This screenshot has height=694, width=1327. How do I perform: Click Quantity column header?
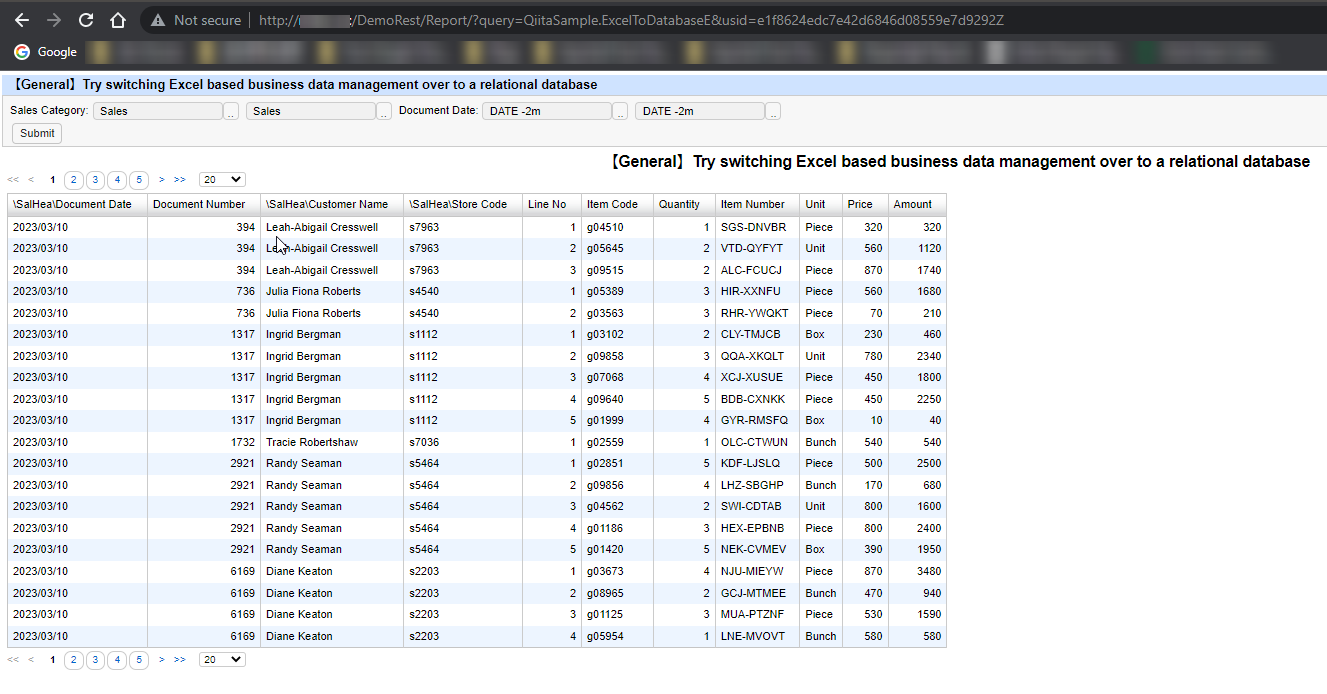pos(684,204)
